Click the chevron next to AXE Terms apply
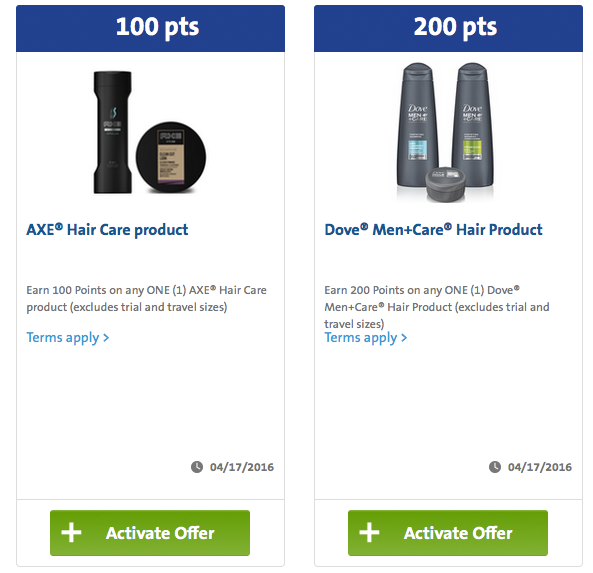This screenshot has height=573, width=593. point(106,337)
